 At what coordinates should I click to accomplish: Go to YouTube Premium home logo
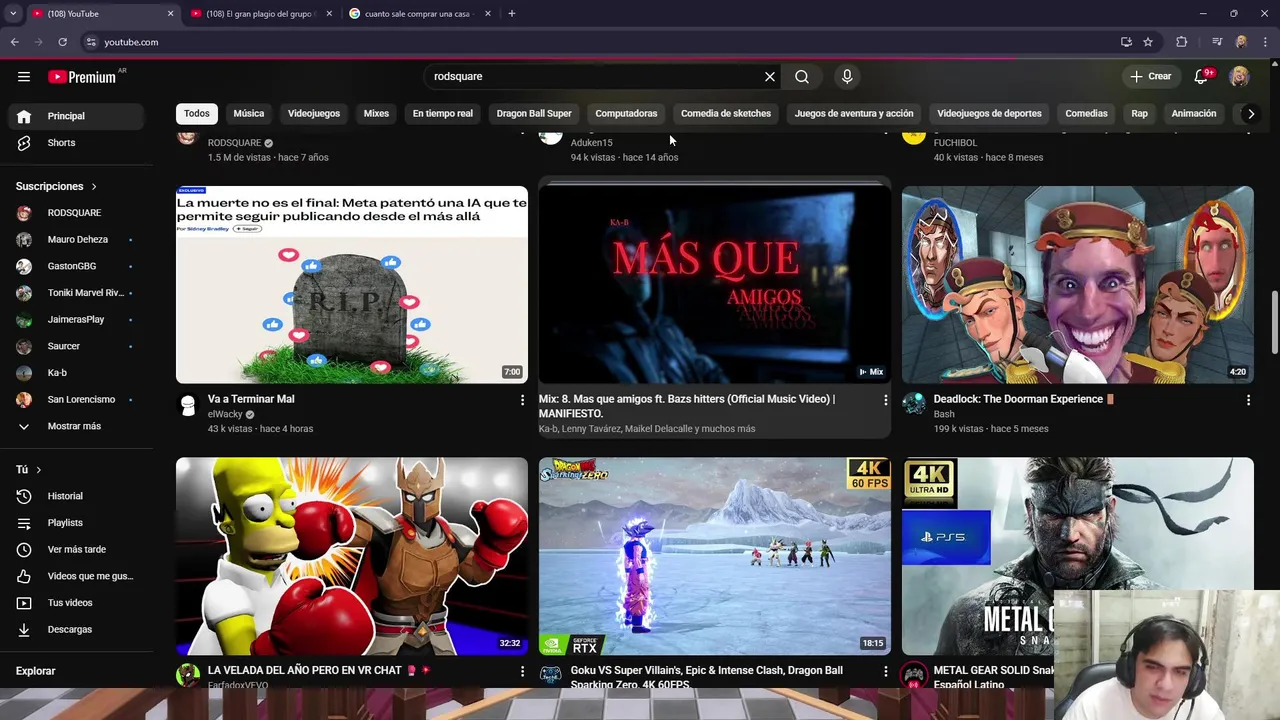point(82,77)
